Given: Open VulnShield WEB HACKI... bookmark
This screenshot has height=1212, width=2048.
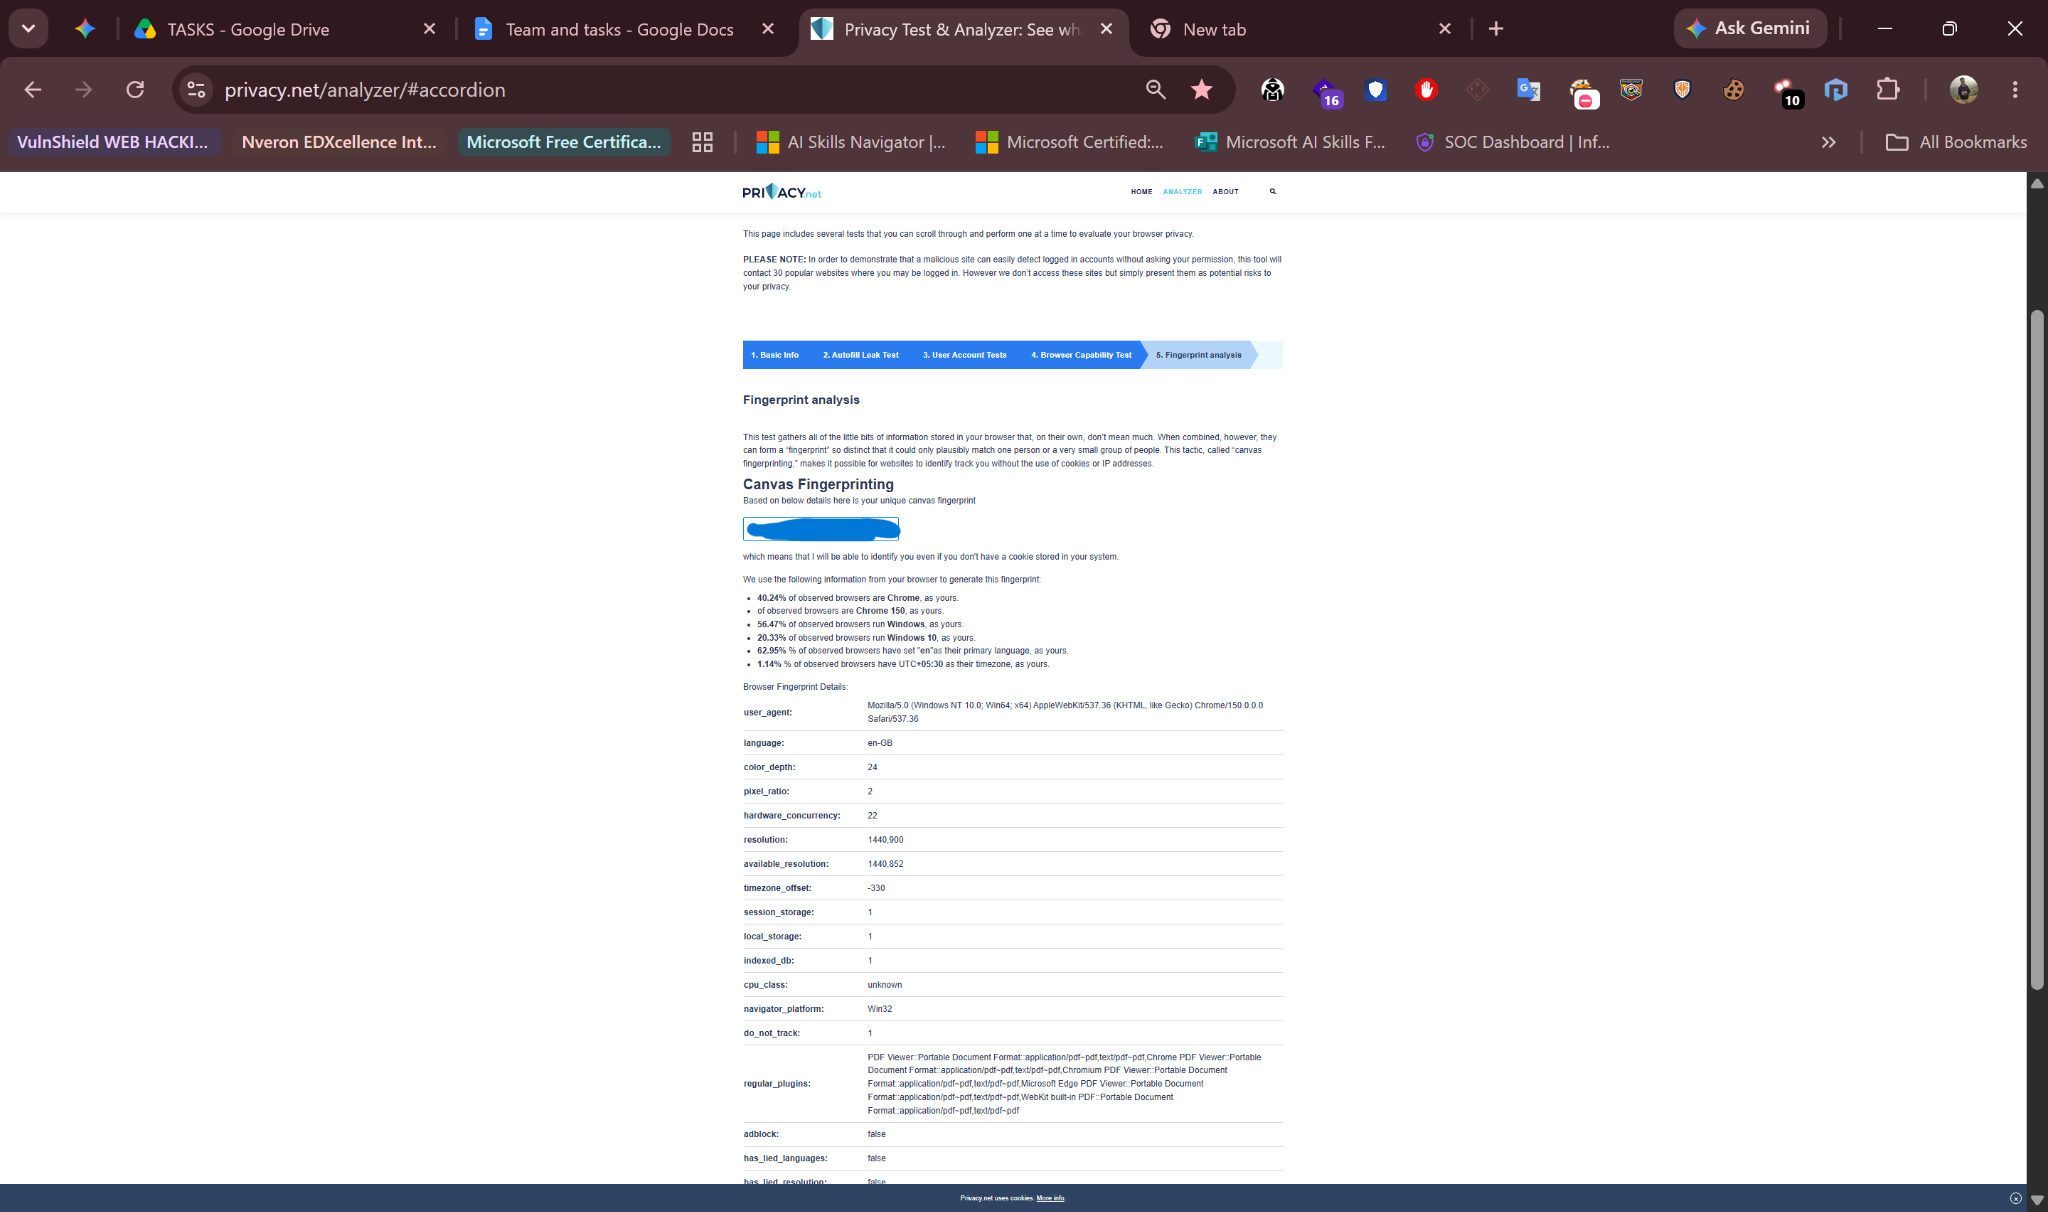Looking at the screenshot, I should (113, 142).
